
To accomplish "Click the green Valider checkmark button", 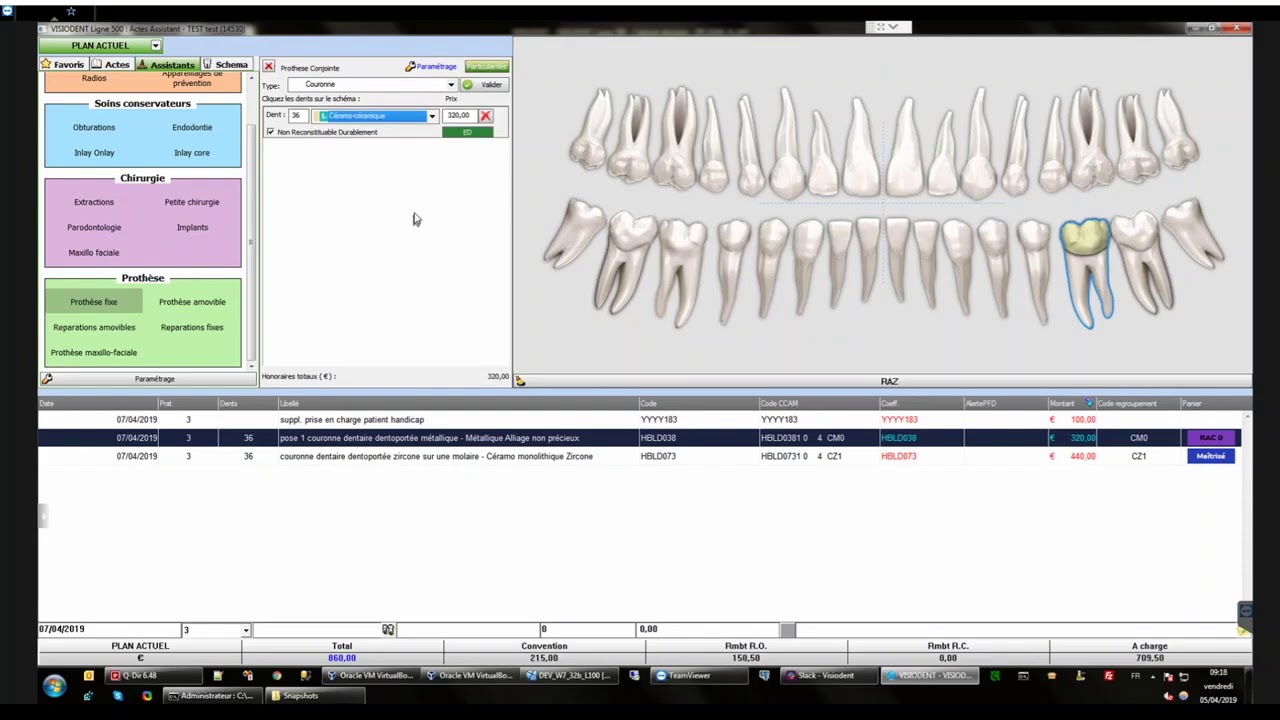I will pyautogui.click(x=484, y=85).
